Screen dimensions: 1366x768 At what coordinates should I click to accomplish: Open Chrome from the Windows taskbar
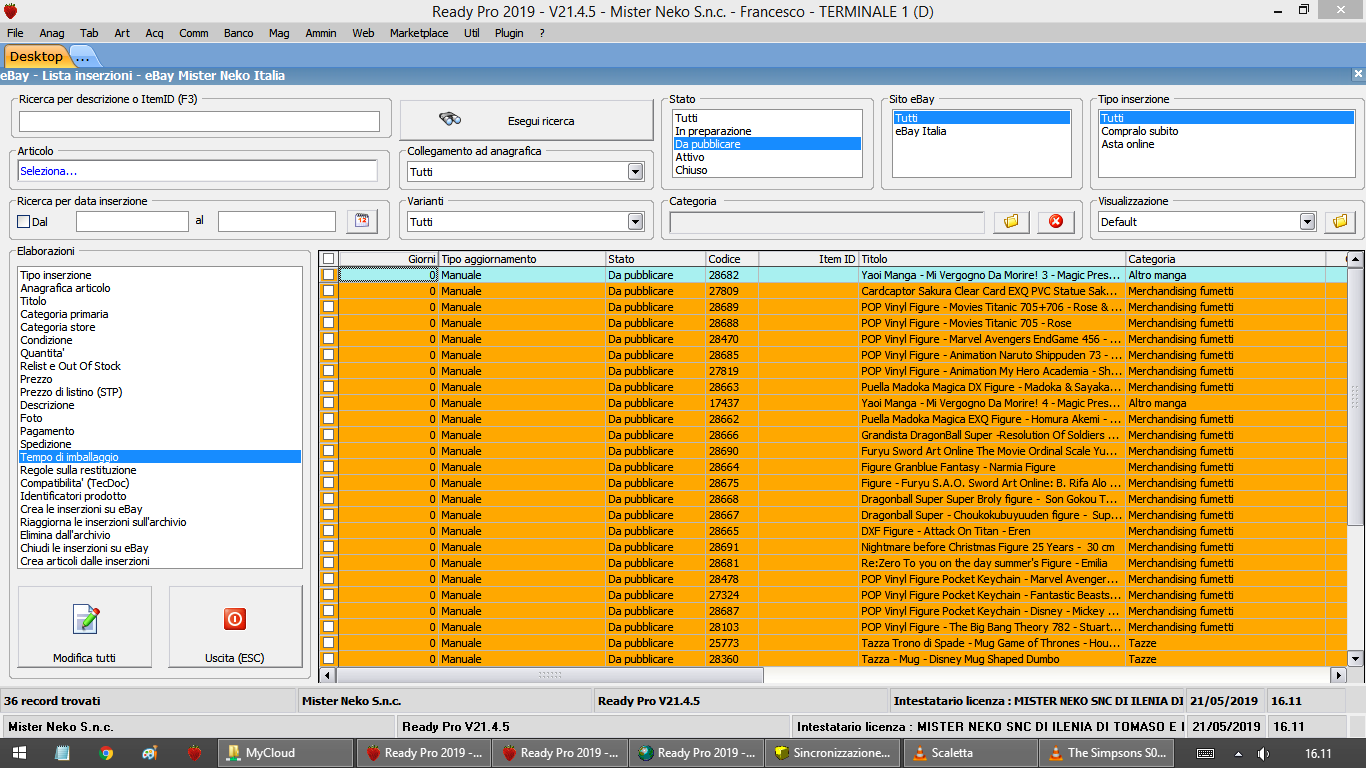106,753
